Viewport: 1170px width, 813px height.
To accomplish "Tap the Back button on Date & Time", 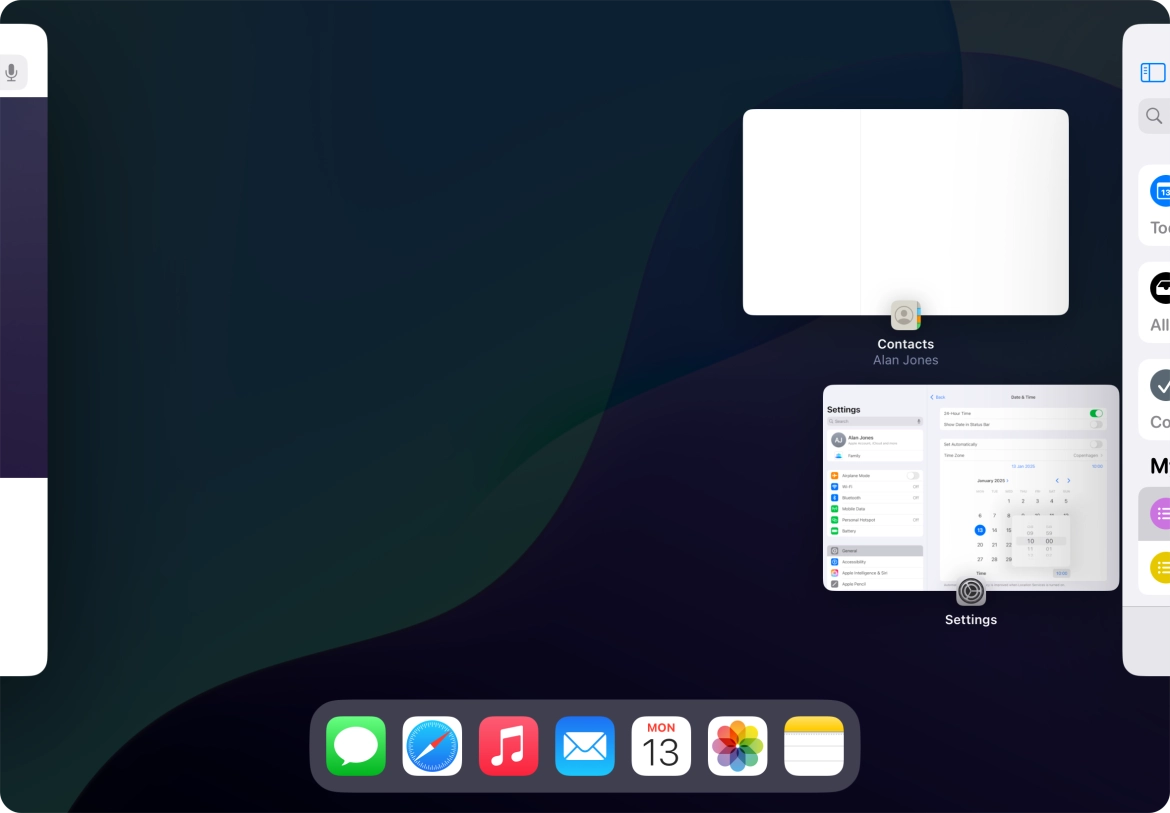I will click(x=938, y=397).
